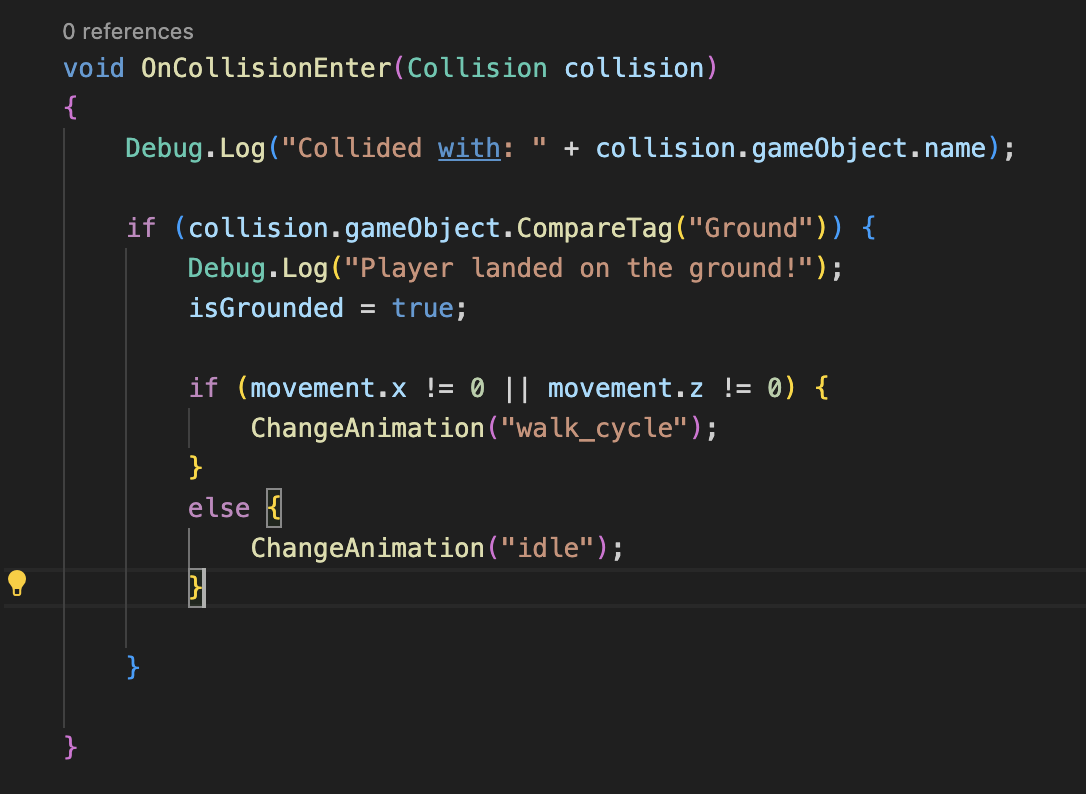This screenshot has height=794, width=1086.
Task: Click the '||' operator
Action: (517, 388)
